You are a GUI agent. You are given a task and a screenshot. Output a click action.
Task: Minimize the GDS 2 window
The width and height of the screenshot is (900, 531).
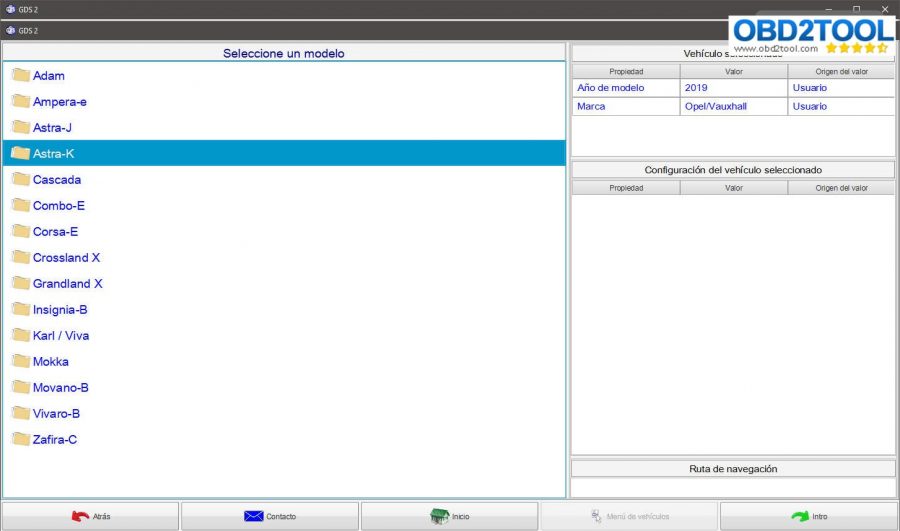tap(828, 9)
